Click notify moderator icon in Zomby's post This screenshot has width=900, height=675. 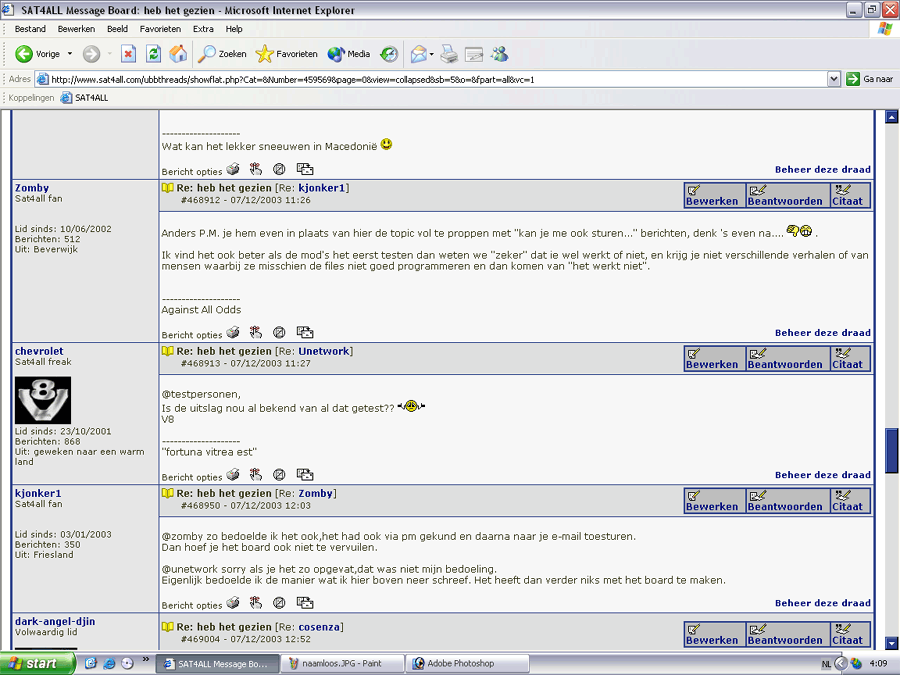[x=279, y=332]
